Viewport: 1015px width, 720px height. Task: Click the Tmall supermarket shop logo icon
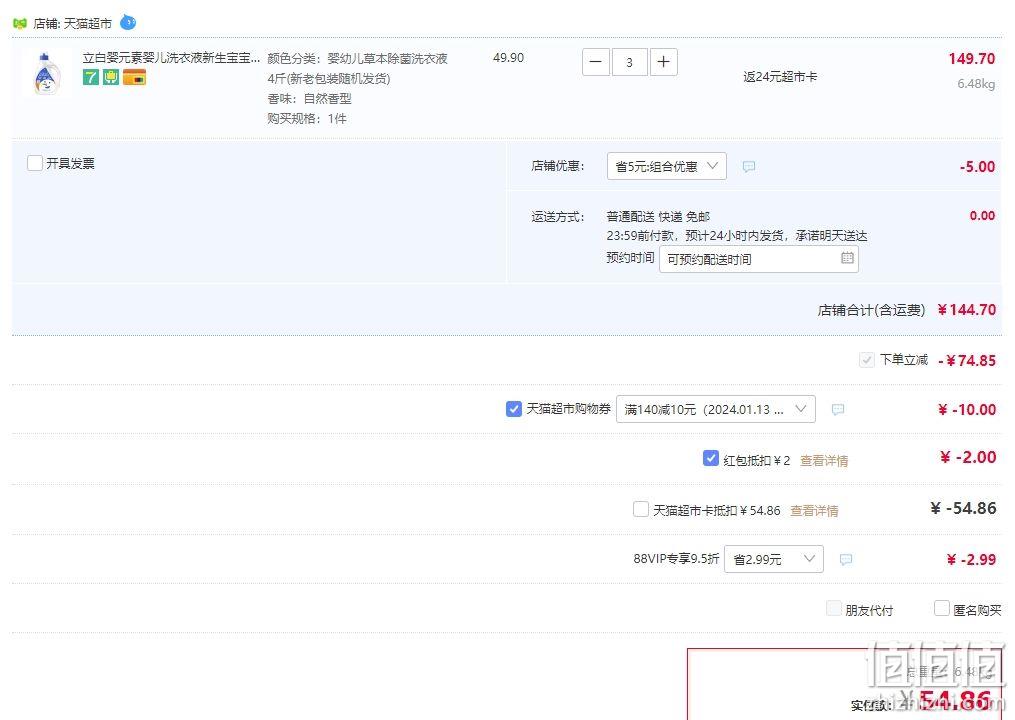[20, 23]
